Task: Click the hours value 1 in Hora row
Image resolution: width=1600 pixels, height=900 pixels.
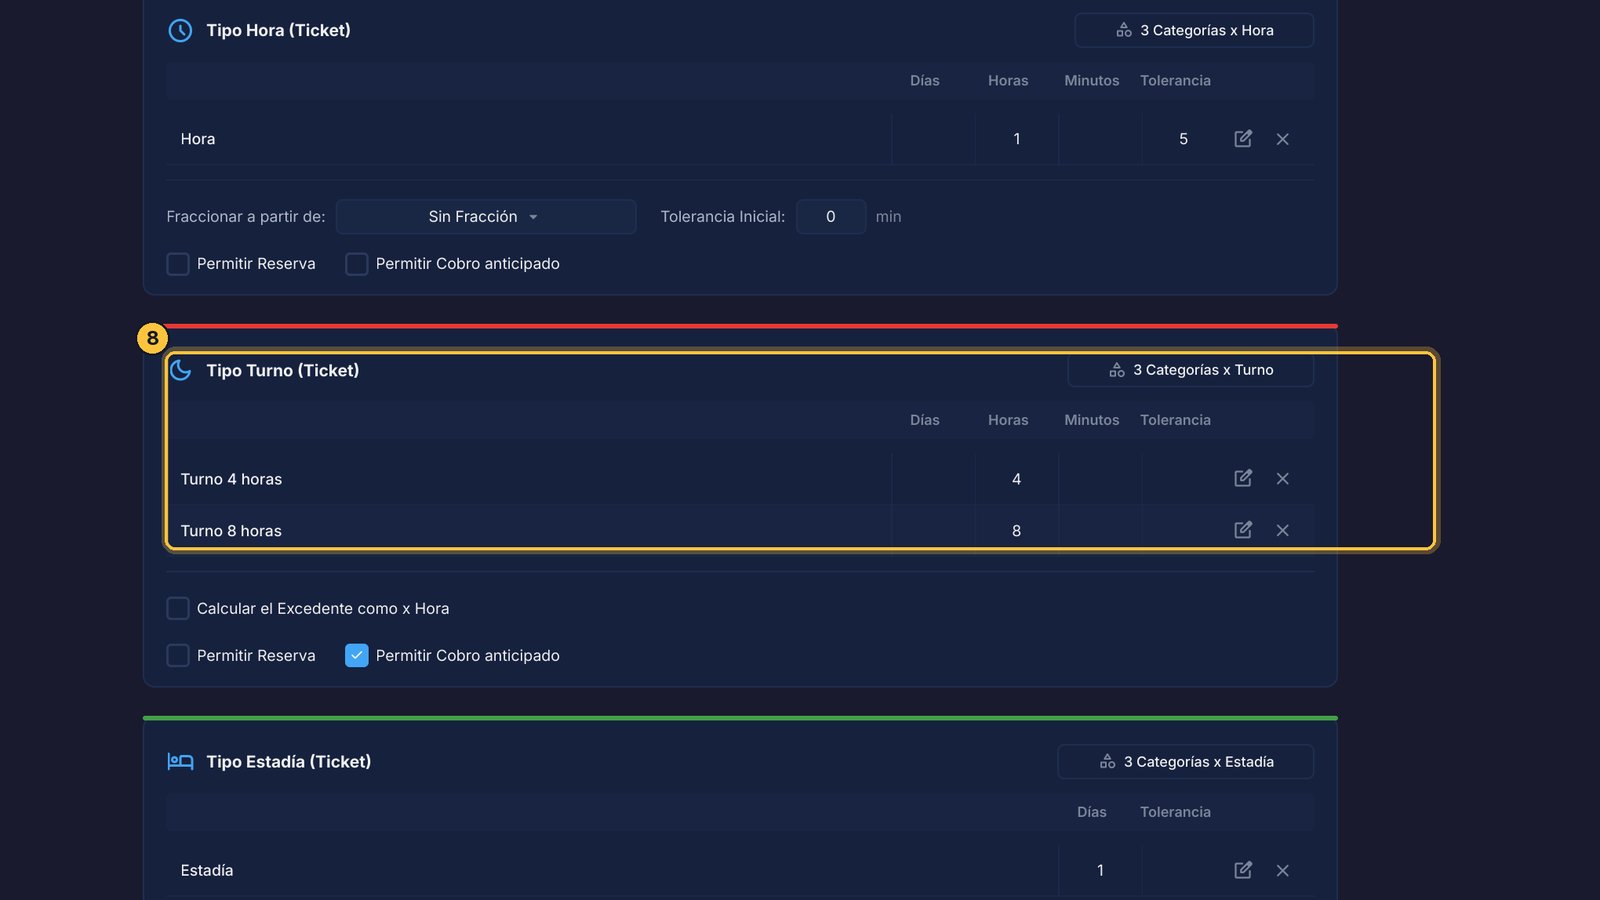Action: (x=1017, y=139)
